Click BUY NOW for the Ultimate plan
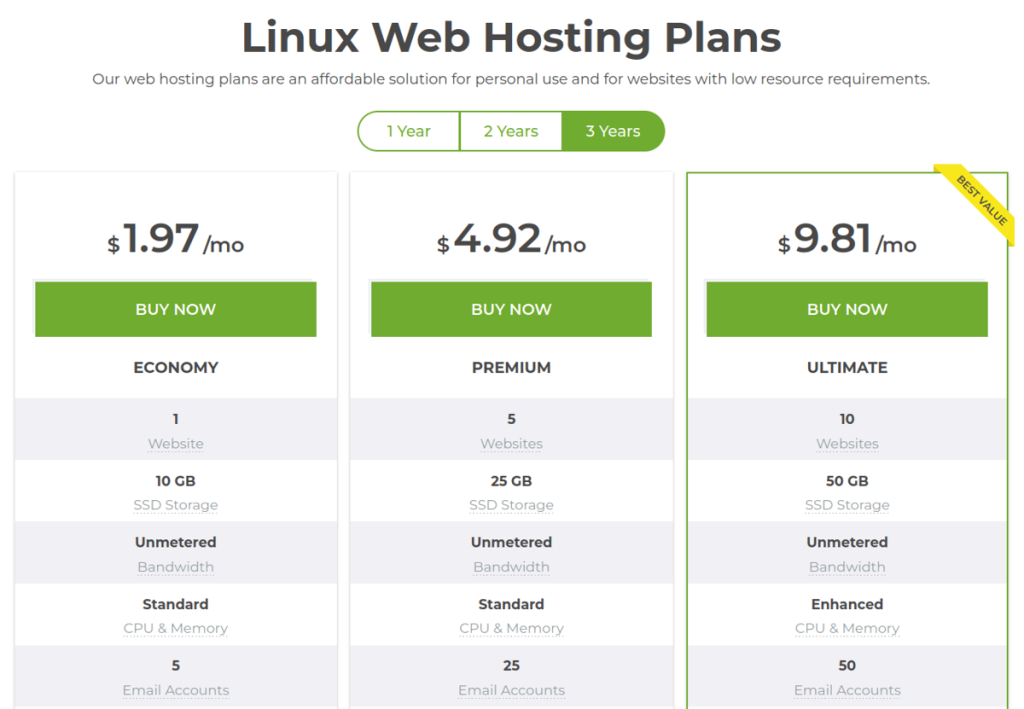1024x709 pixels. (x=847, y=309)
